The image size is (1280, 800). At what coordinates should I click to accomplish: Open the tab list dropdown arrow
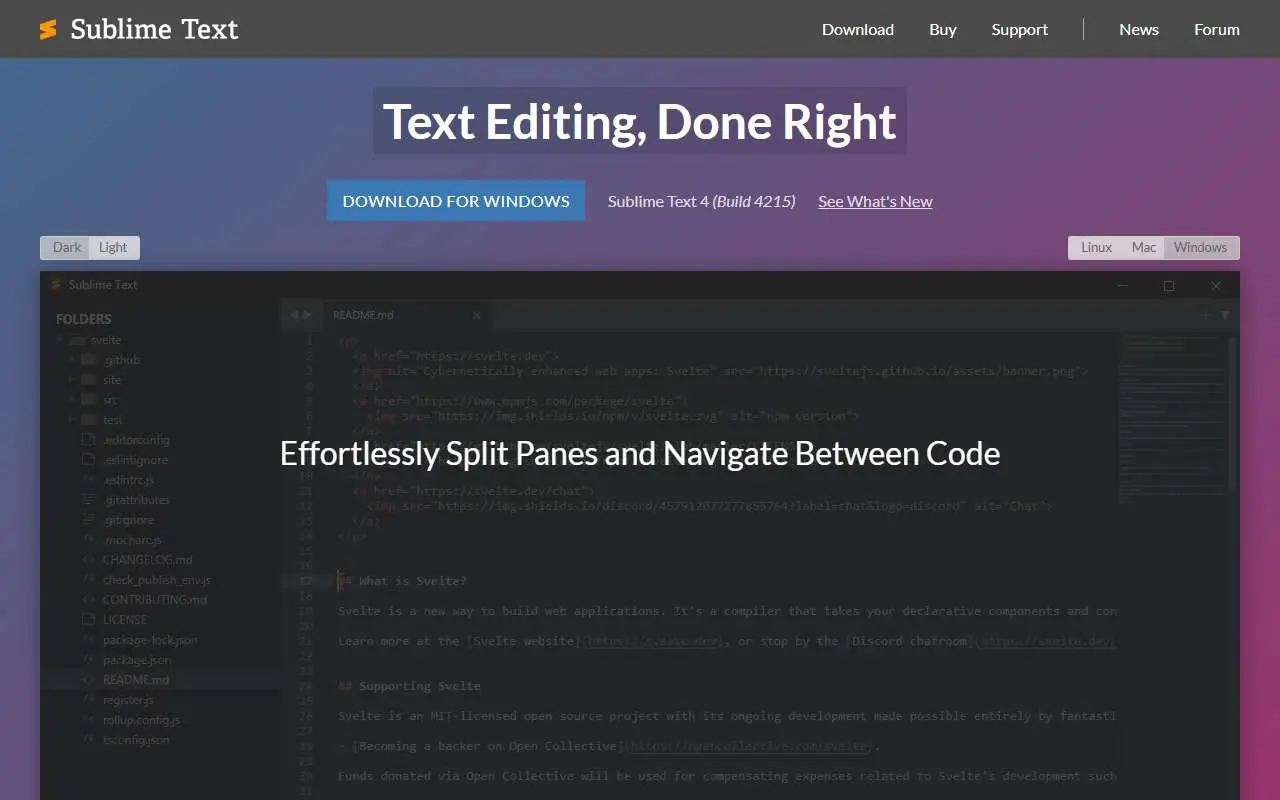(x=1225, y=315)
